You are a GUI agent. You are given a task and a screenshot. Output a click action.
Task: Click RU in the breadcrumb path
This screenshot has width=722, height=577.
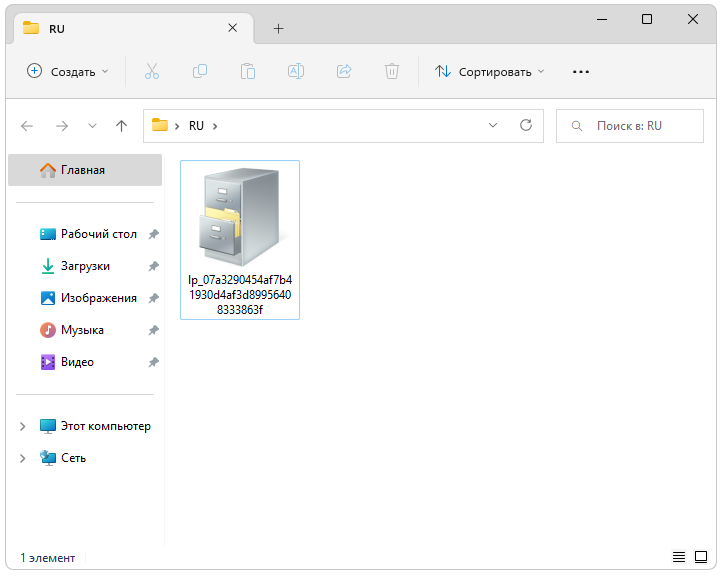pyautogui.click(x=196, y=126)
